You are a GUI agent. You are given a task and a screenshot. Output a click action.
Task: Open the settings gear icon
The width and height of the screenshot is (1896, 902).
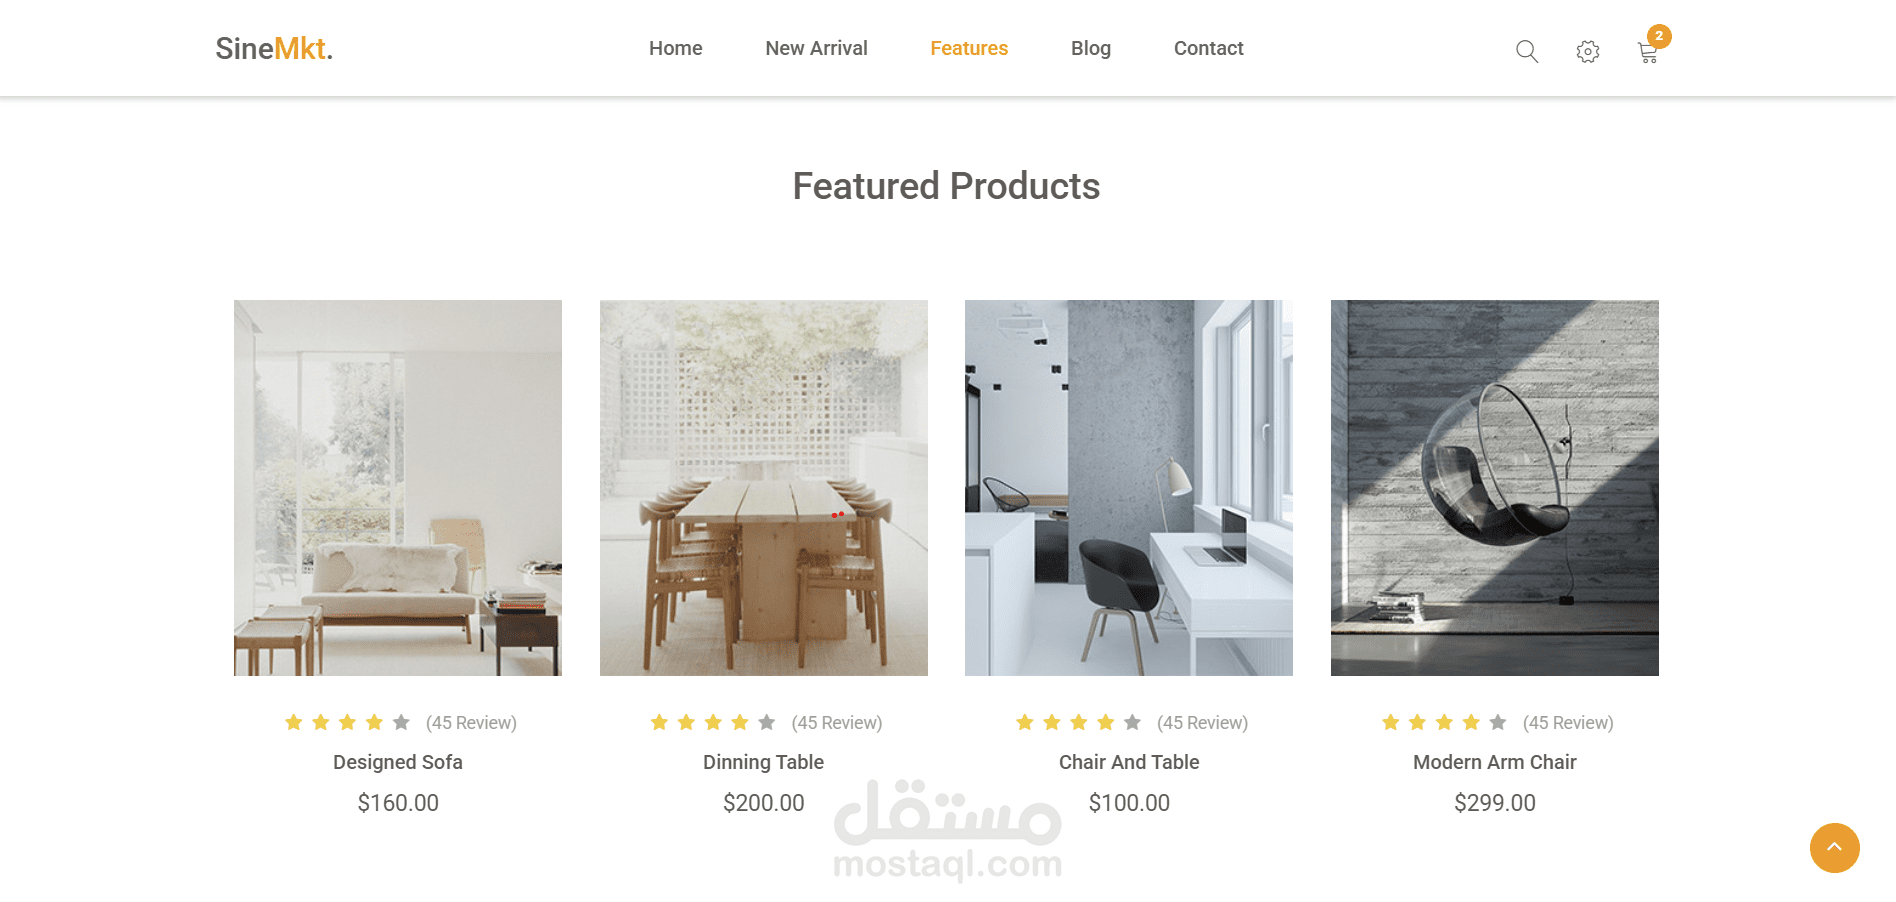(x=1588, y=51)
